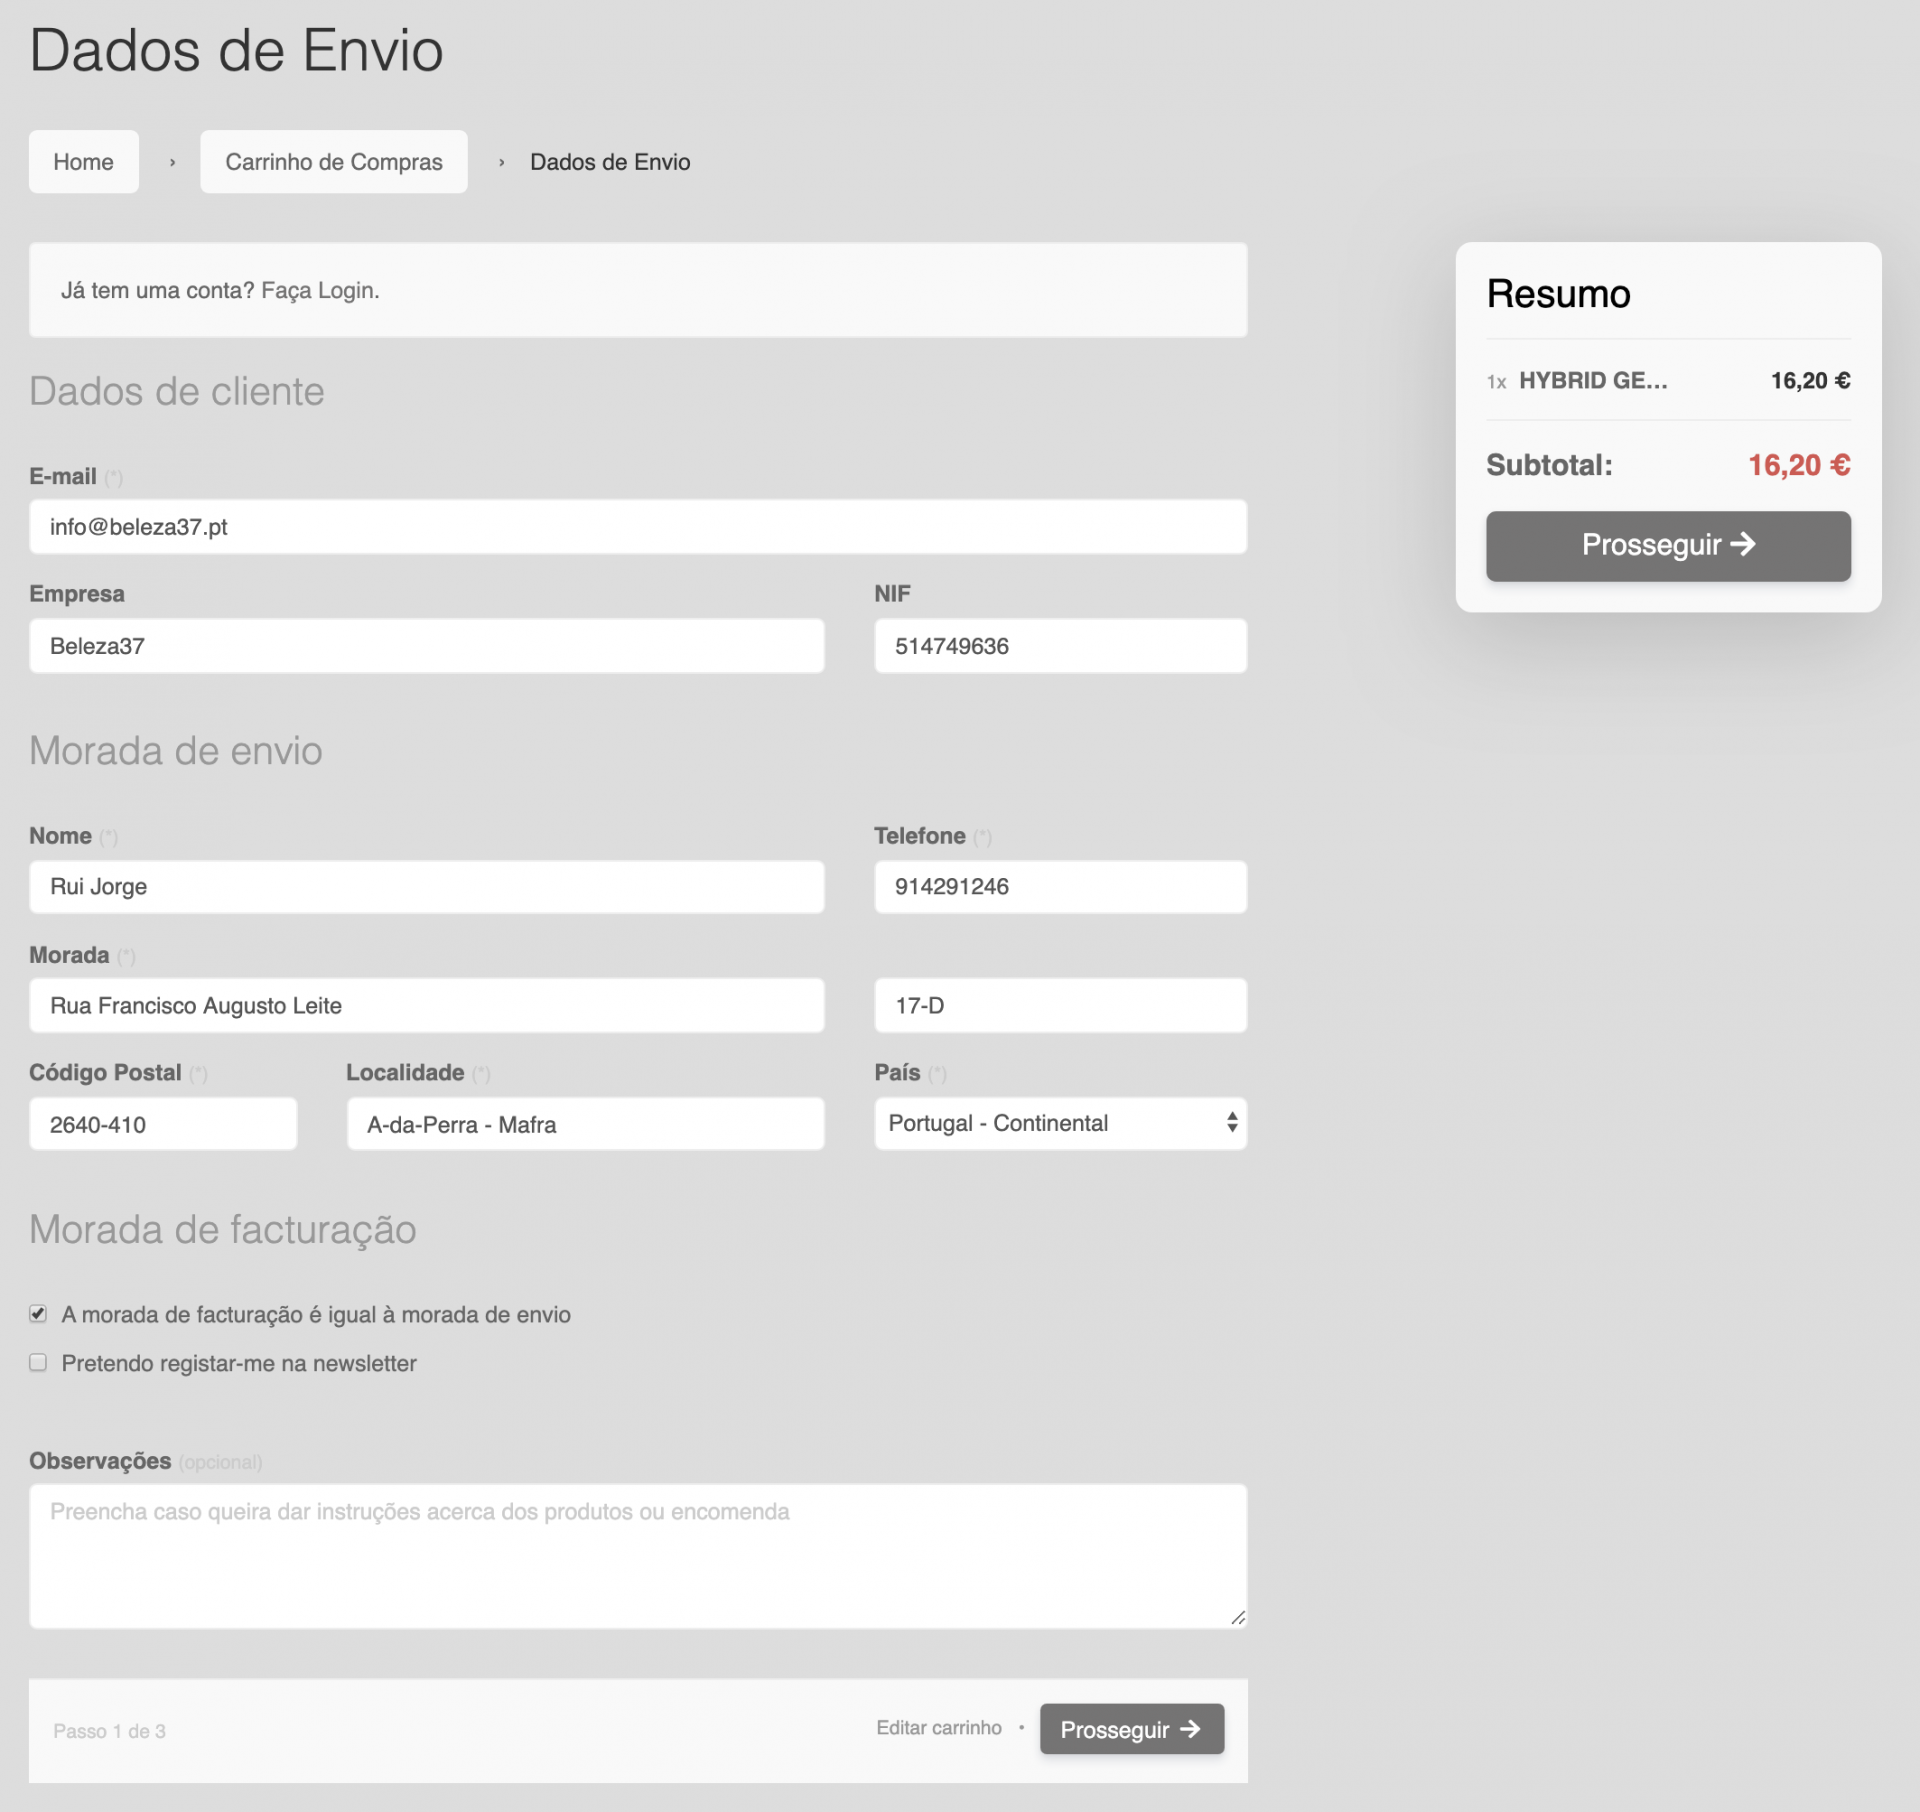Image resolution: width=1920 pixels, height=1812 pixels.
Task: Enable the newsletter registration checkbox
Action: click(x=38, y=1362)
